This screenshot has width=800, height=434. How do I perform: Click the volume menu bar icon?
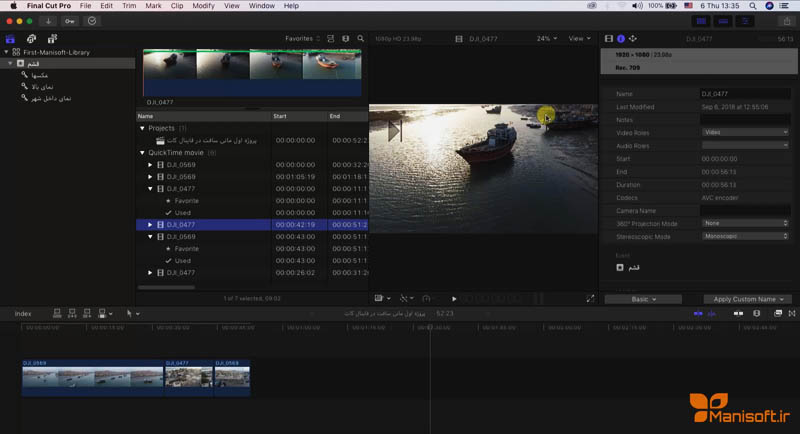tap(637, 6)
